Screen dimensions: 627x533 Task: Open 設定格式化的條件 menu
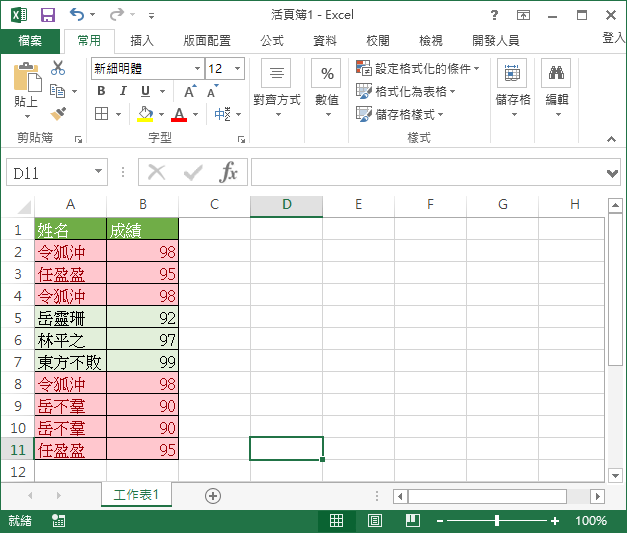pos(417,68)
